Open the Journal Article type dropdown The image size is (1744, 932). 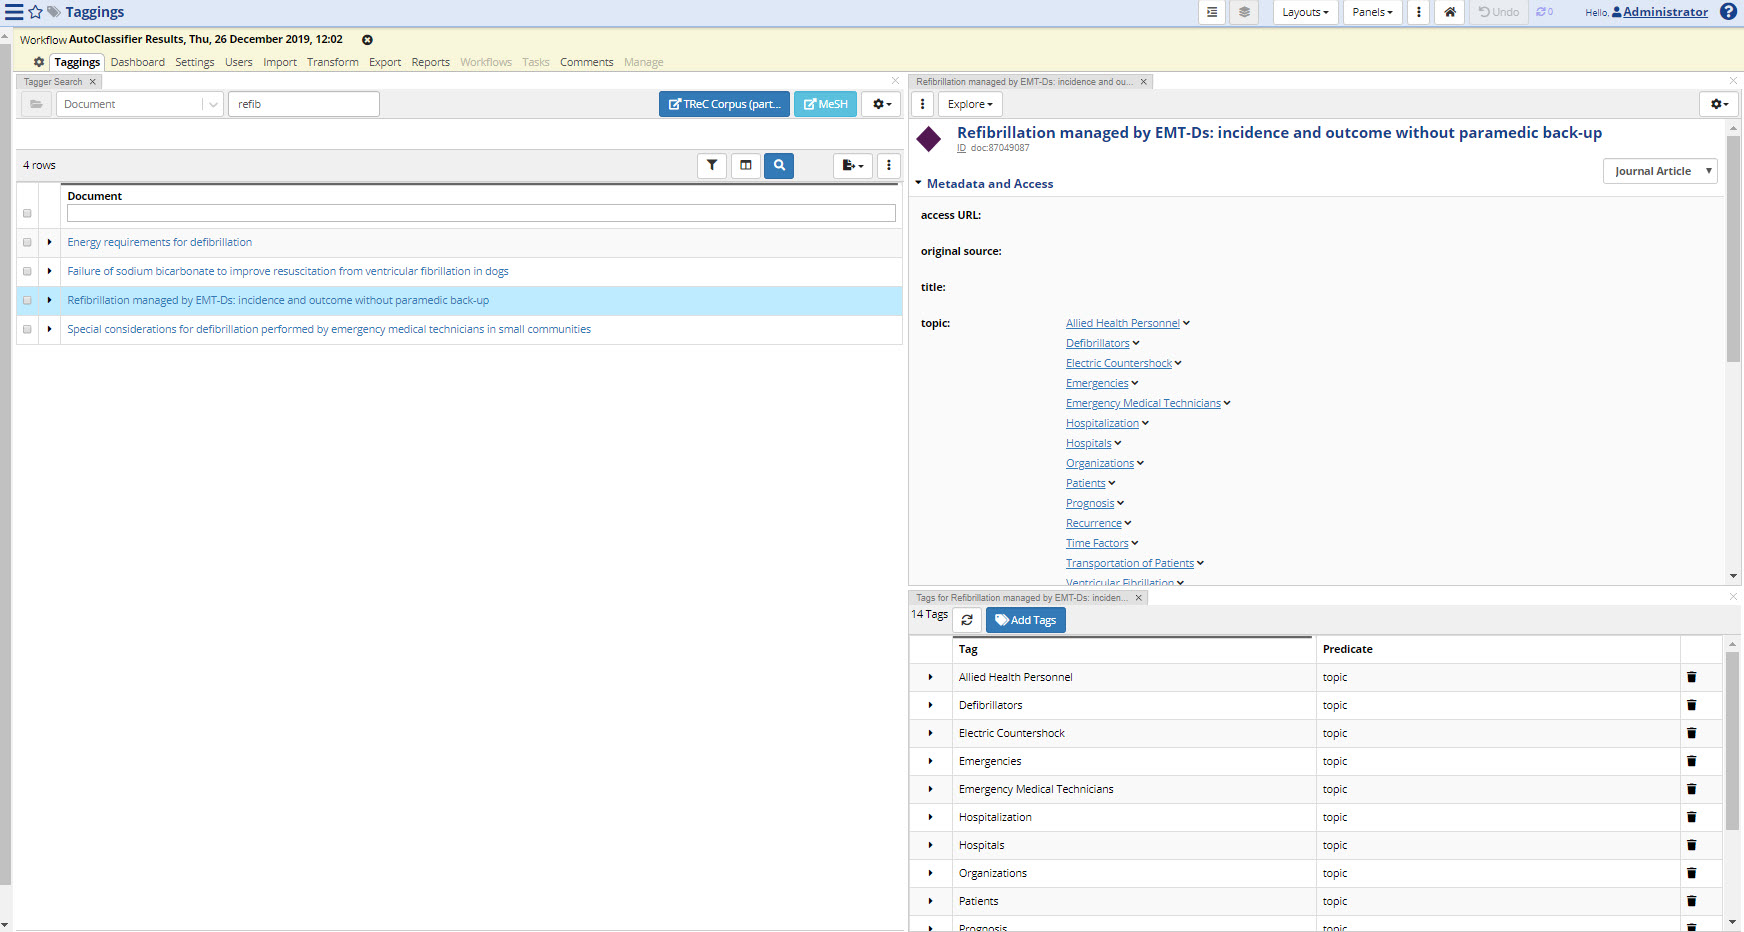1659,170
